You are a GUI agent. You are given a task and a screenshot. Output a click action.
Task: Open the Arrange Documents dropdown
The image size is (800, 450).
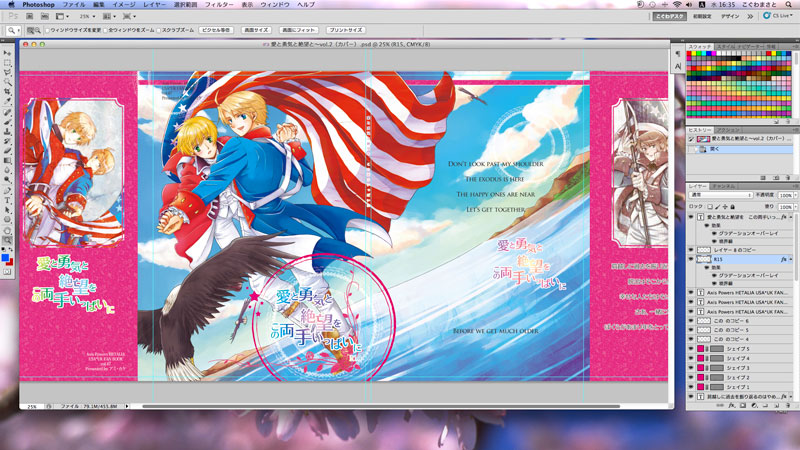click(x=109, y=16)
